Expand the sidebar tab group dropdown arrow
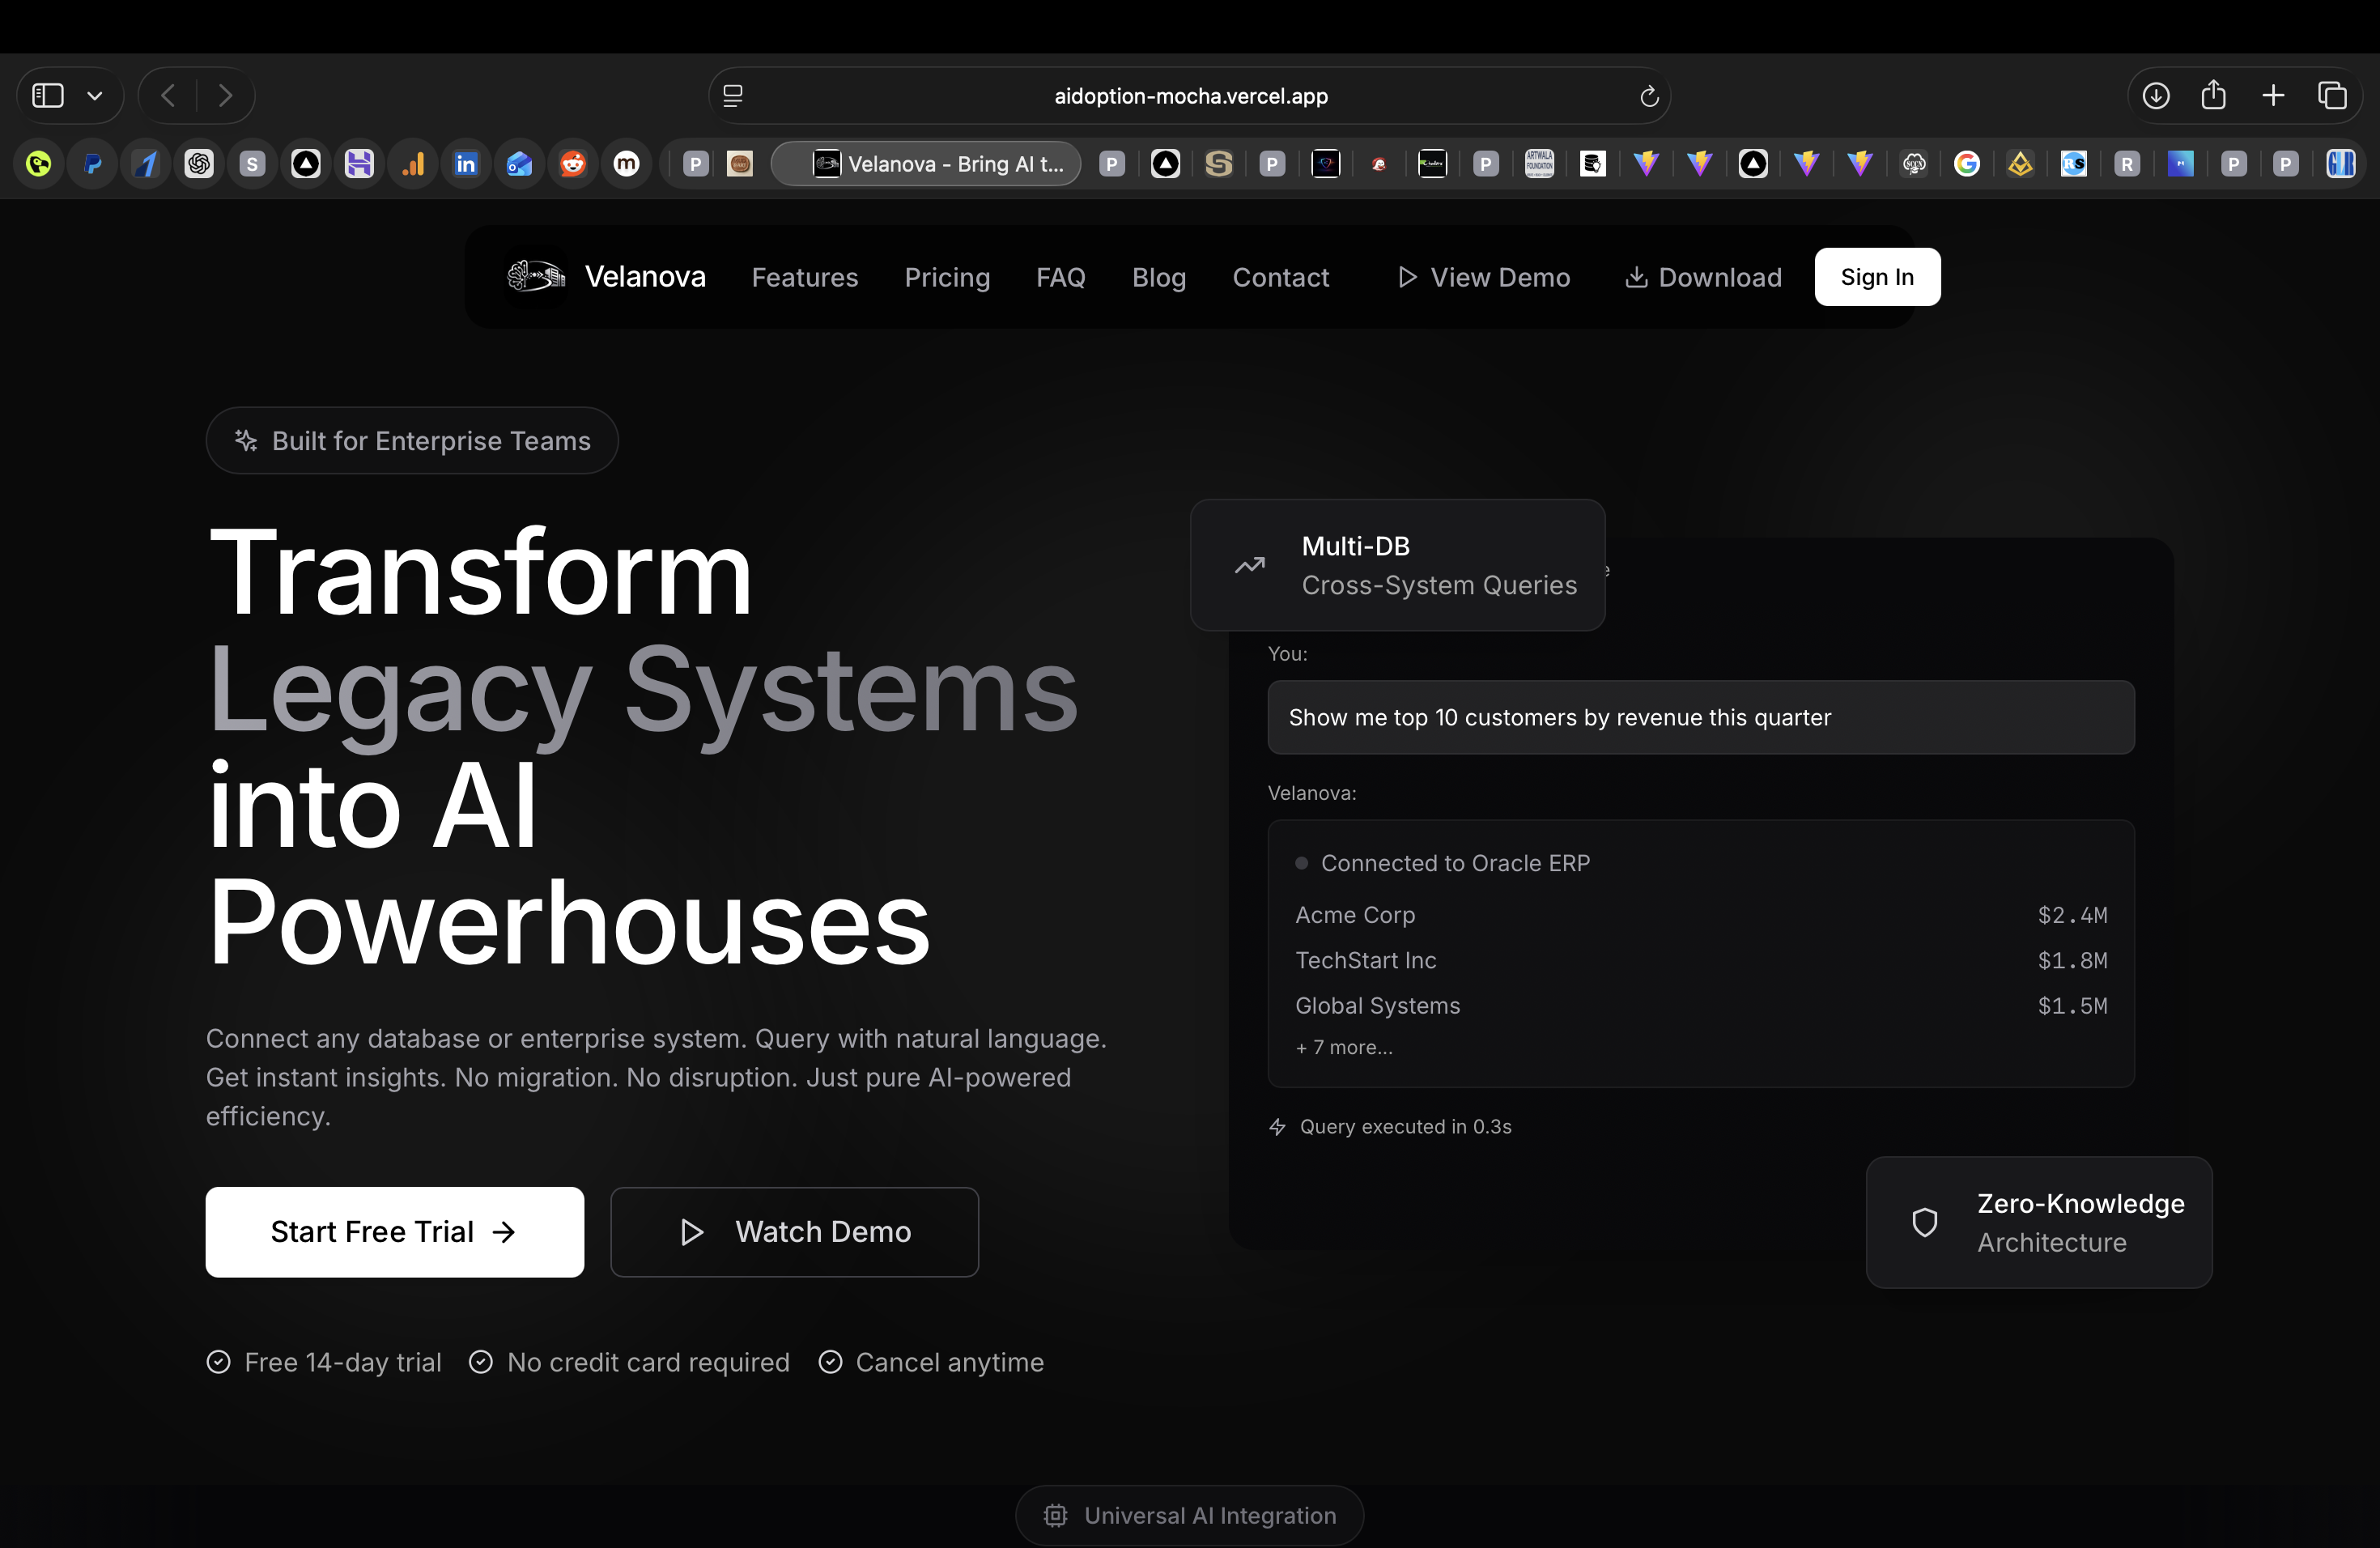This screenshot has width=2380, height=1548. pos(95,96)
